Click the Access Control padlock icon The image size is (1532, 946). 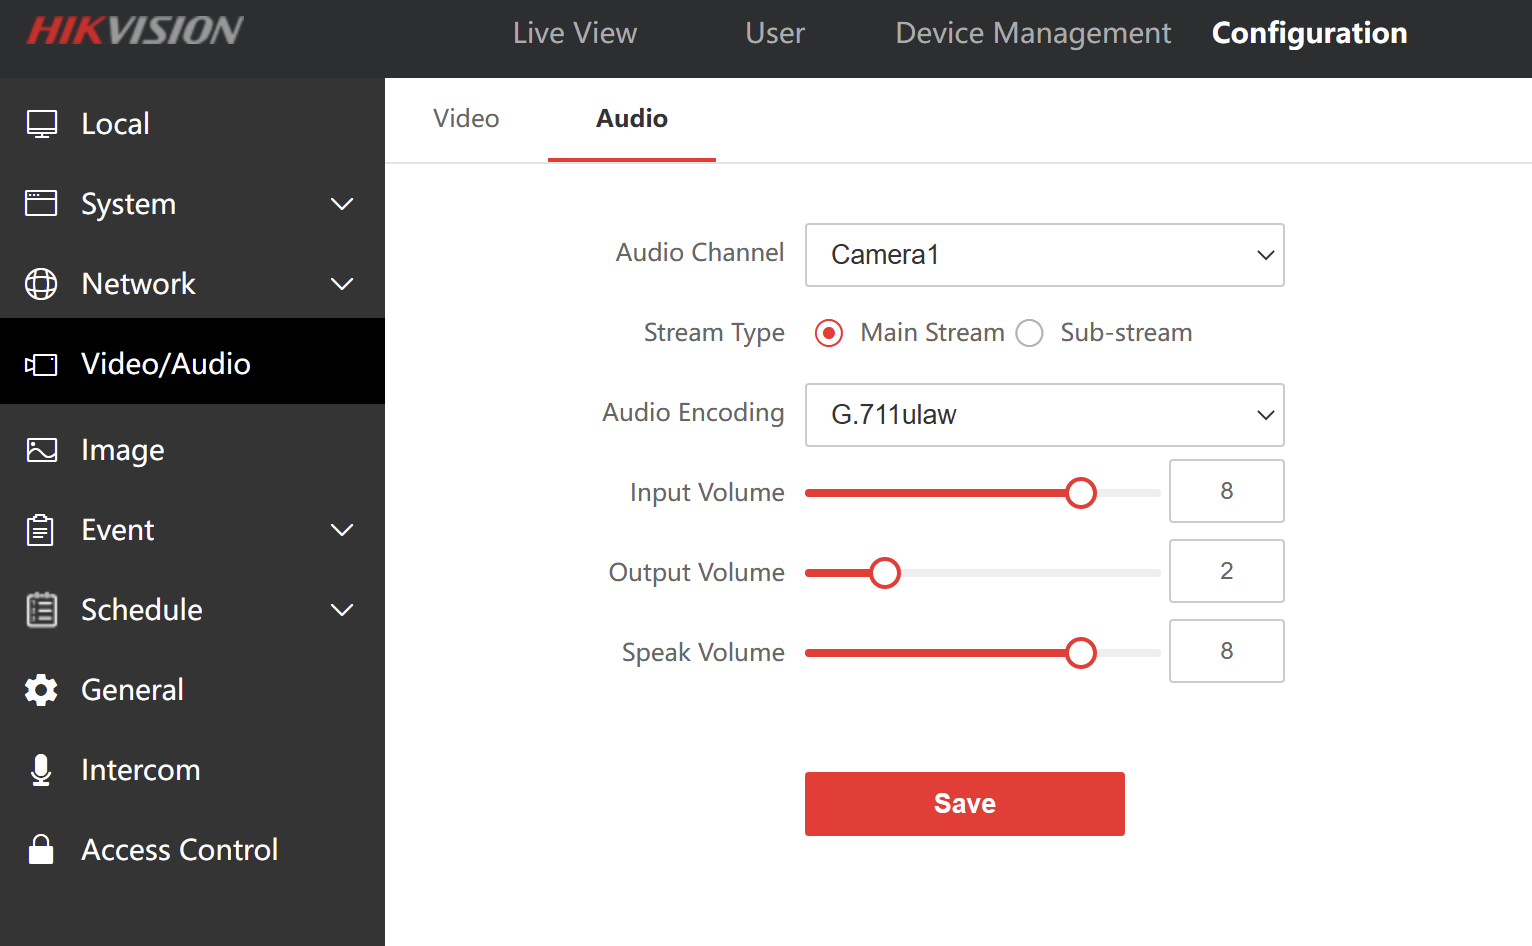(x=41, y=850)
